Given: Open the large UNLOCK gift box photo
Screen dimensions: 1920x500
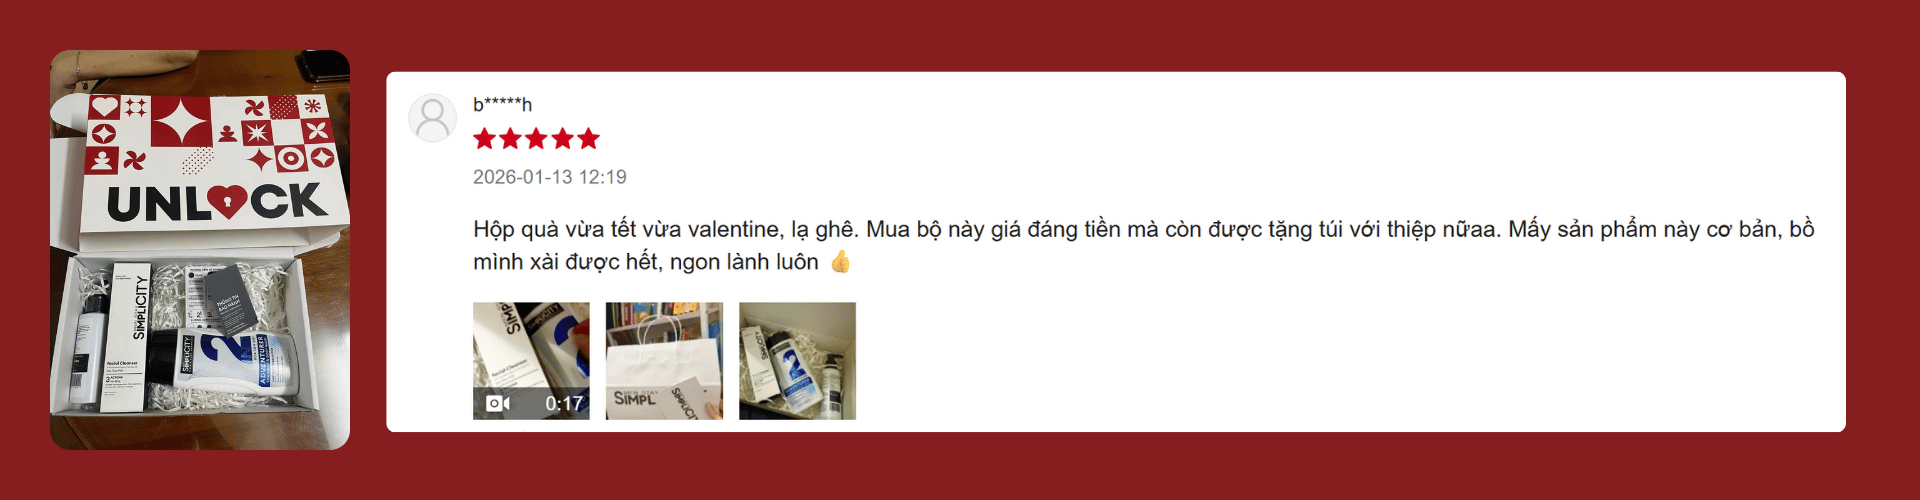Looking at the screenshot, I should 200,250.
